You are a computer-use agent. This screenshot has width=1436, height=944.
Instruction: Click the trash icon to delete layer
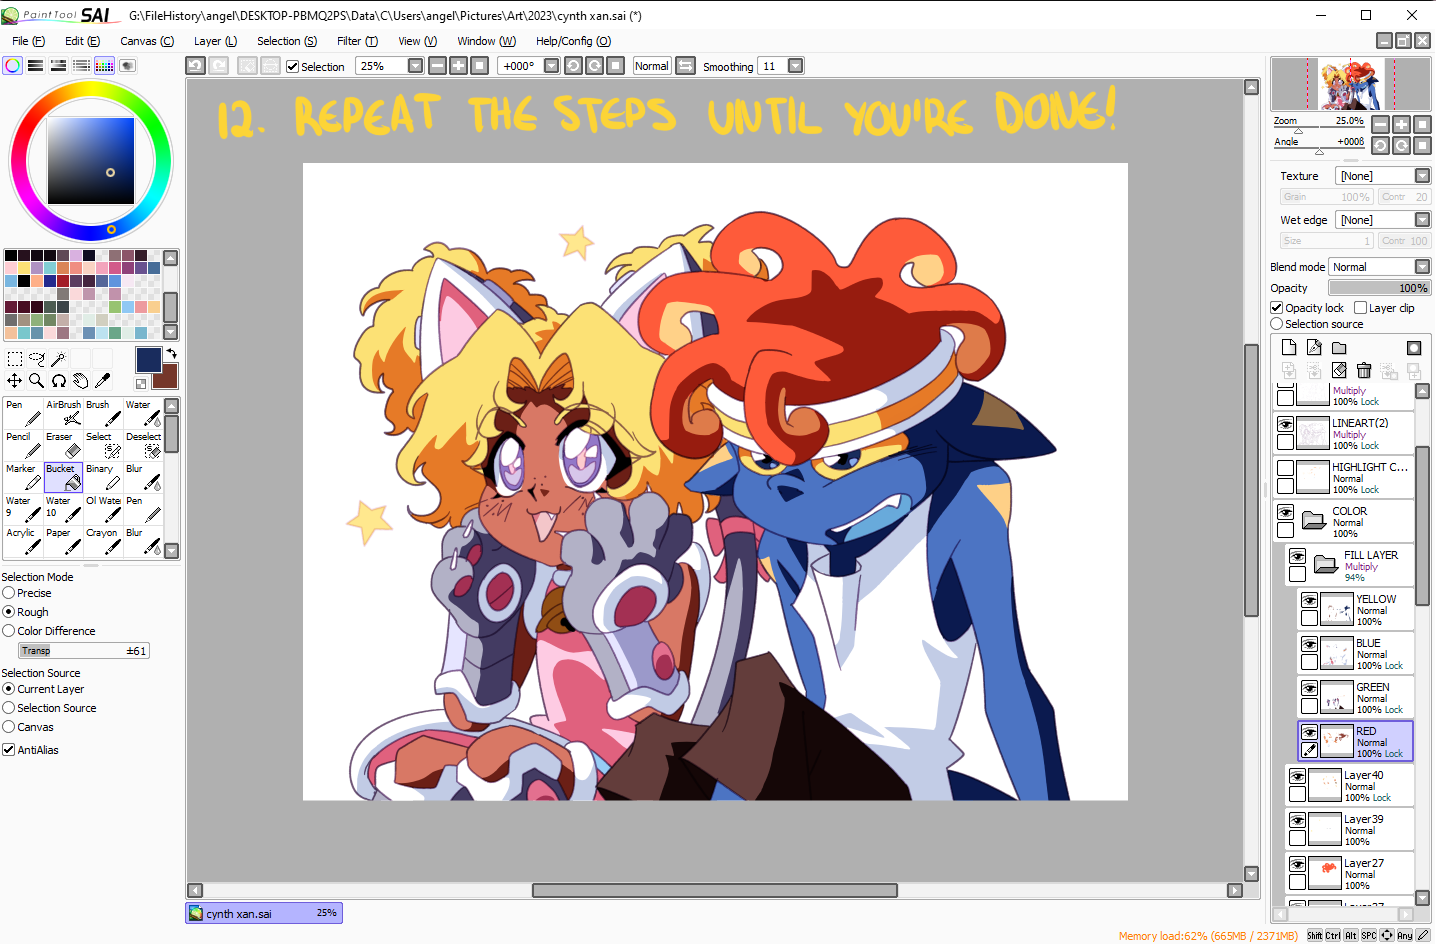tap(1364, 371)
